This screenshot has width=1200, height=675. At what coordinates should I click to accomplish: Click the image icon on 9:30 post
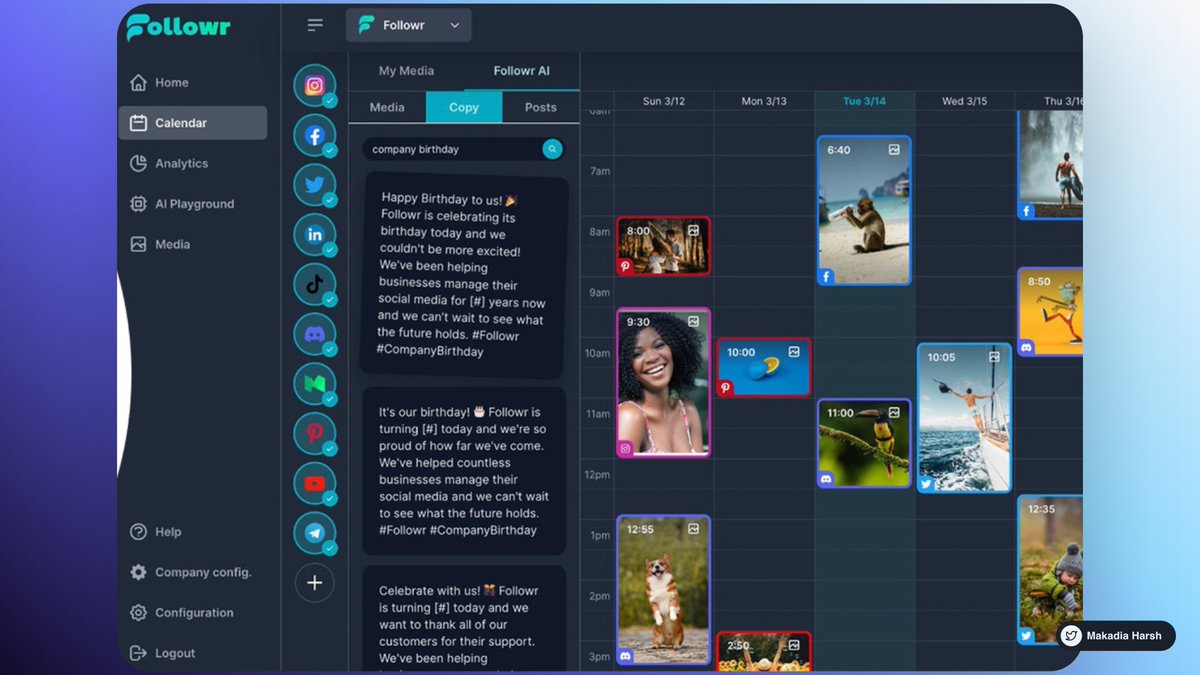[x=693, y=322]
